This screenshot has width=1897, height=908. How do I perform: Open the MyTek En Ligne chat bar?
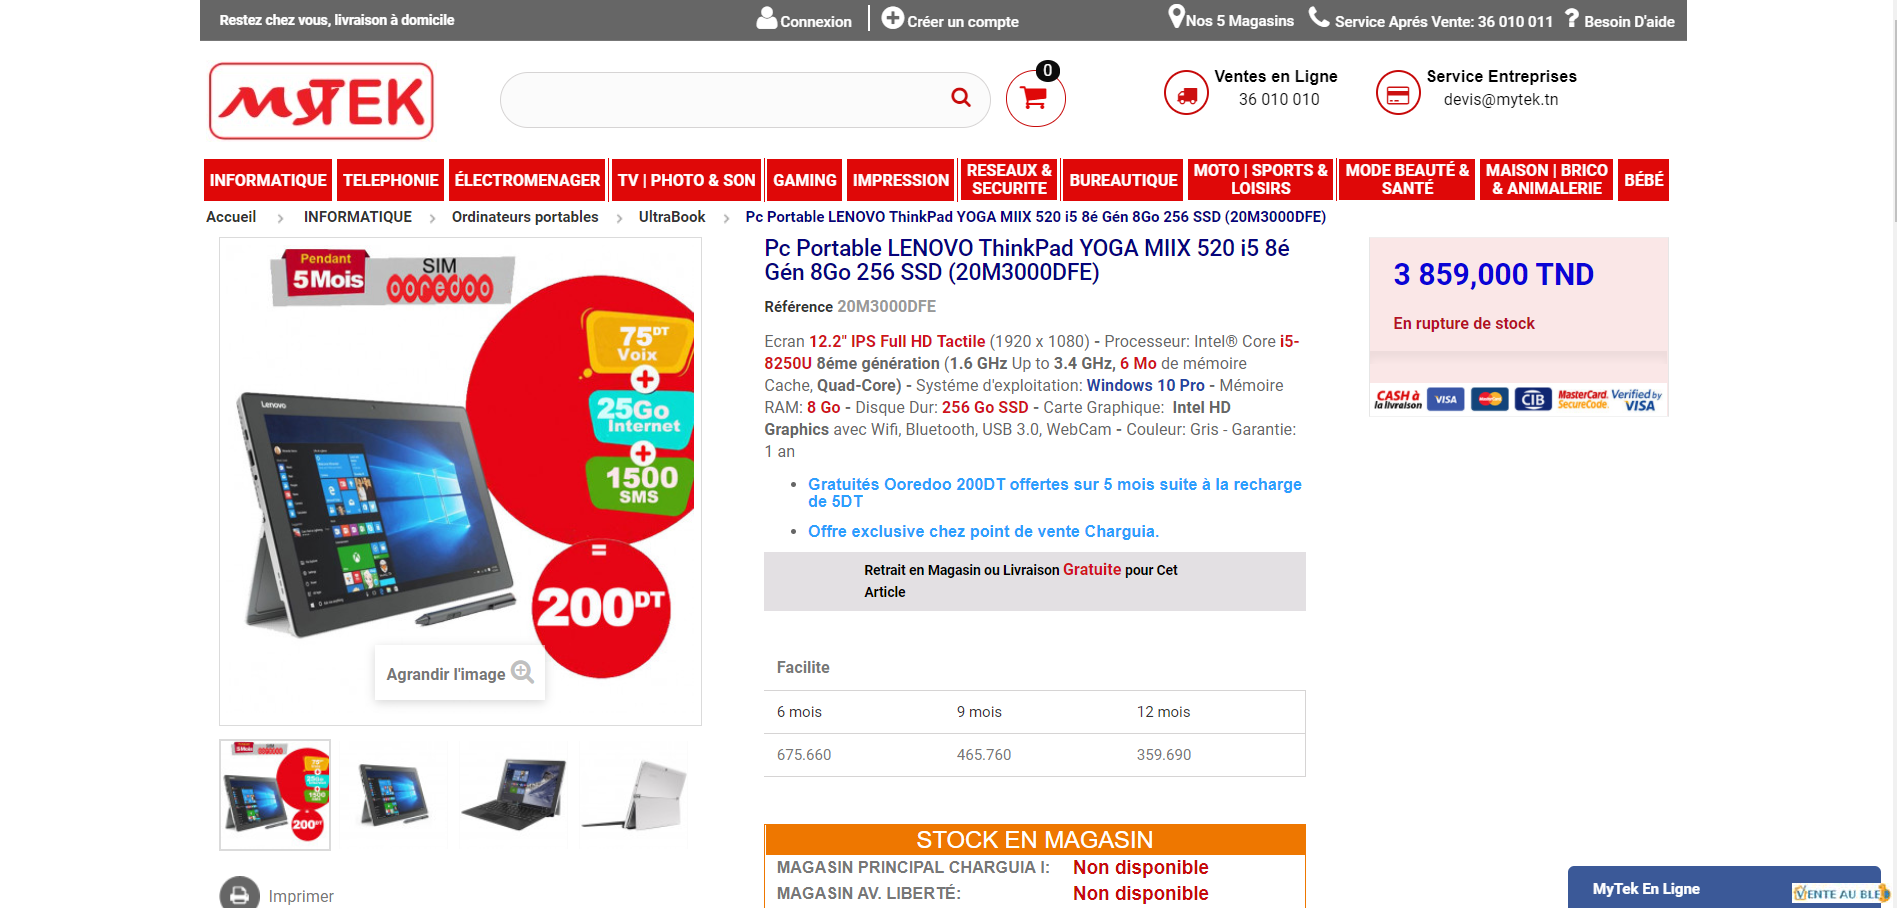[1724, 888]
